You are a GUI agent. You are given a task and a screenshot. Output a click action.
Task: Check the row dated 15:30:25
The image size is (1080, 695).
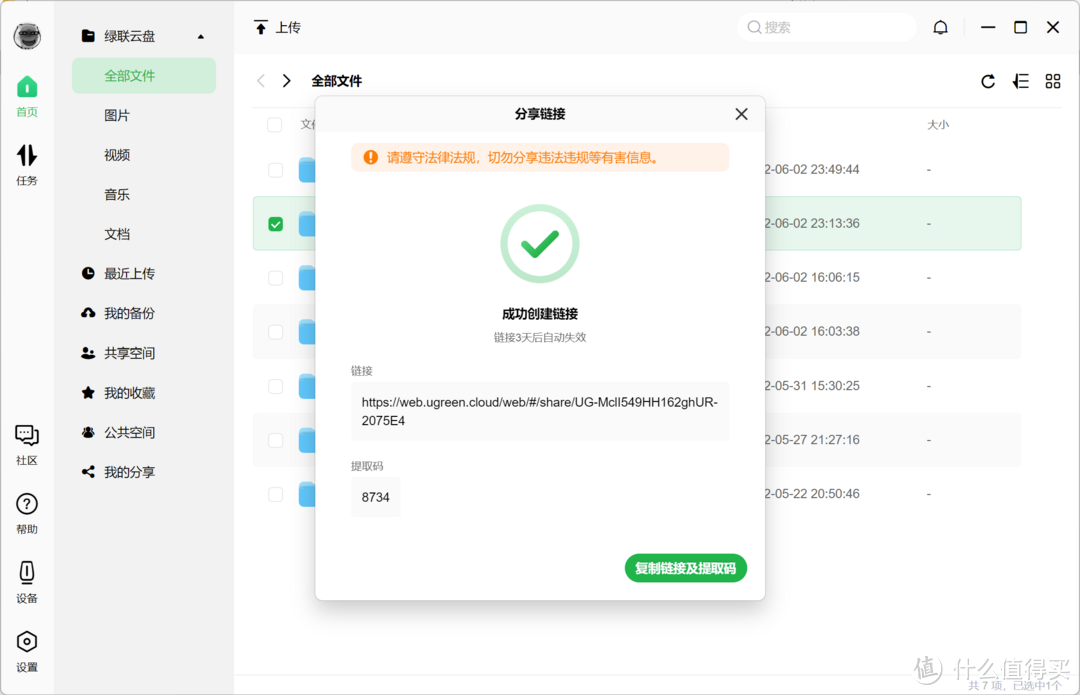pos(276,386)
